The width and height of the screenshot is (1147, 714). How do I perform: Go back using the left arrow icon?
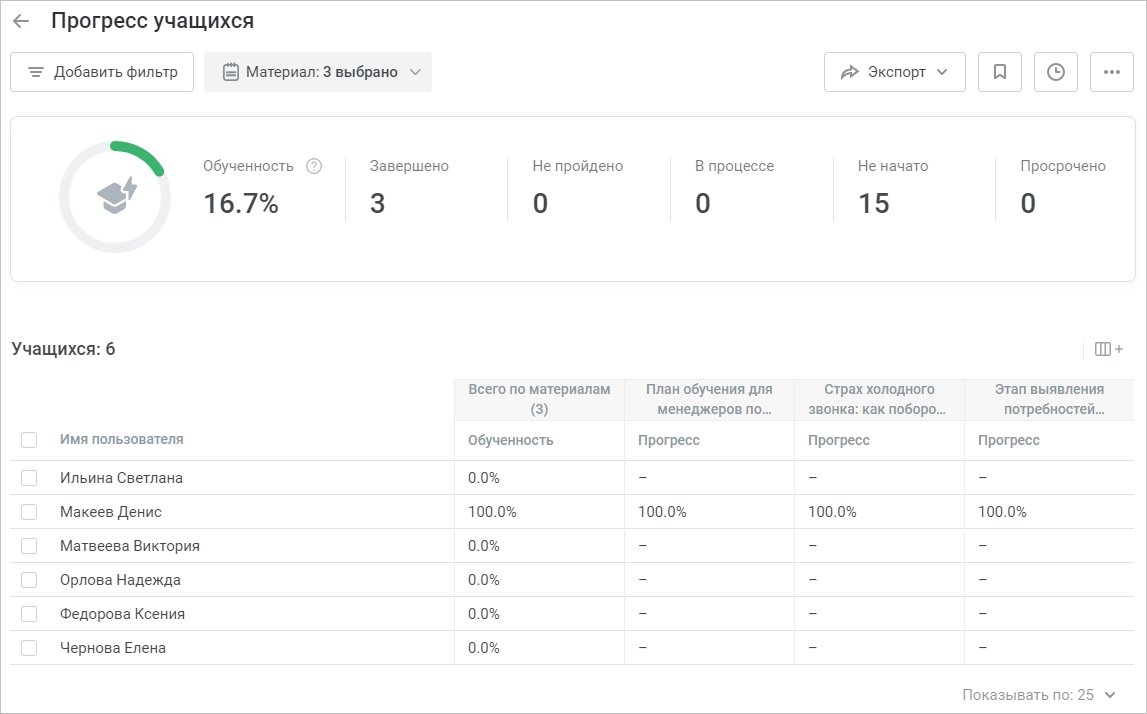(21, 21)
